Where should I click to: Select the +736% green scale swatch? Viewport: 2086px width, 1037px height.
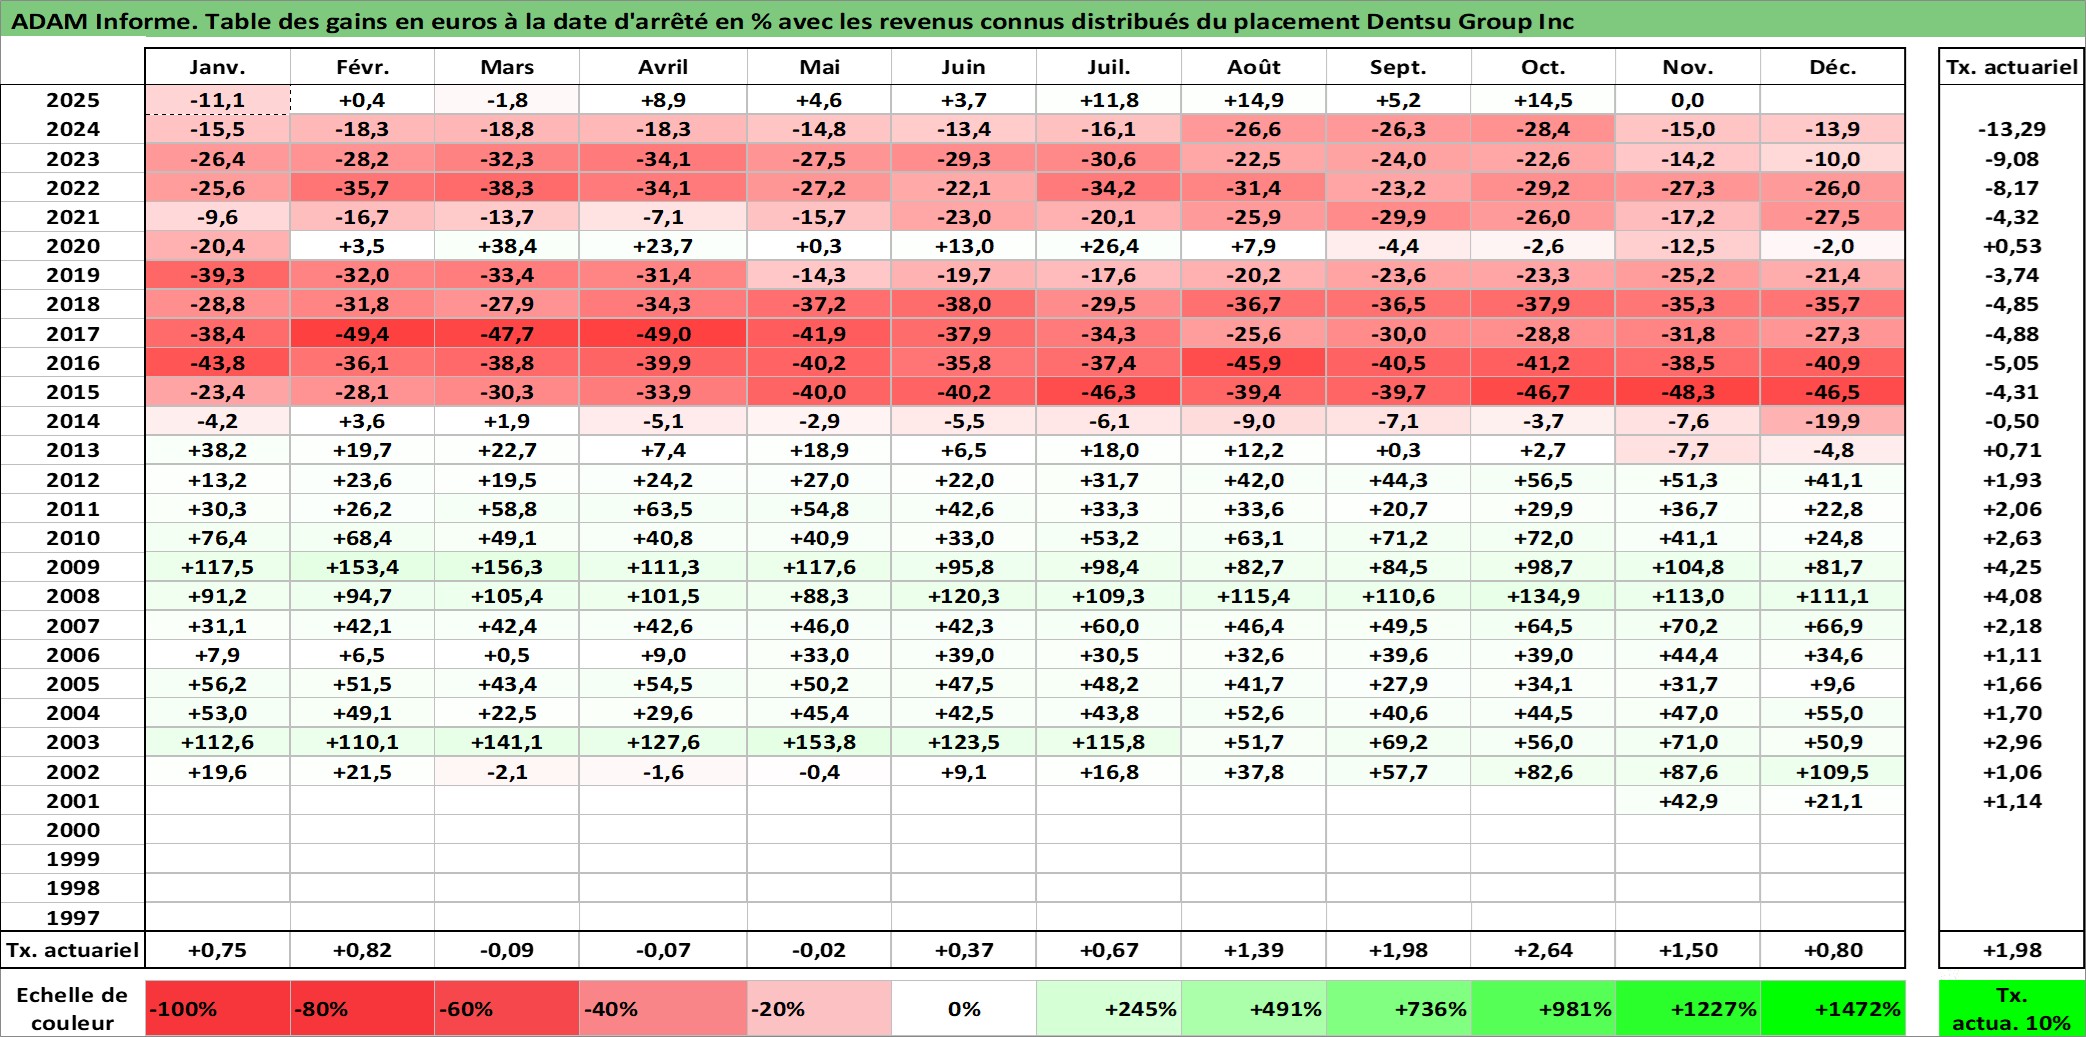[1398, 1008]
